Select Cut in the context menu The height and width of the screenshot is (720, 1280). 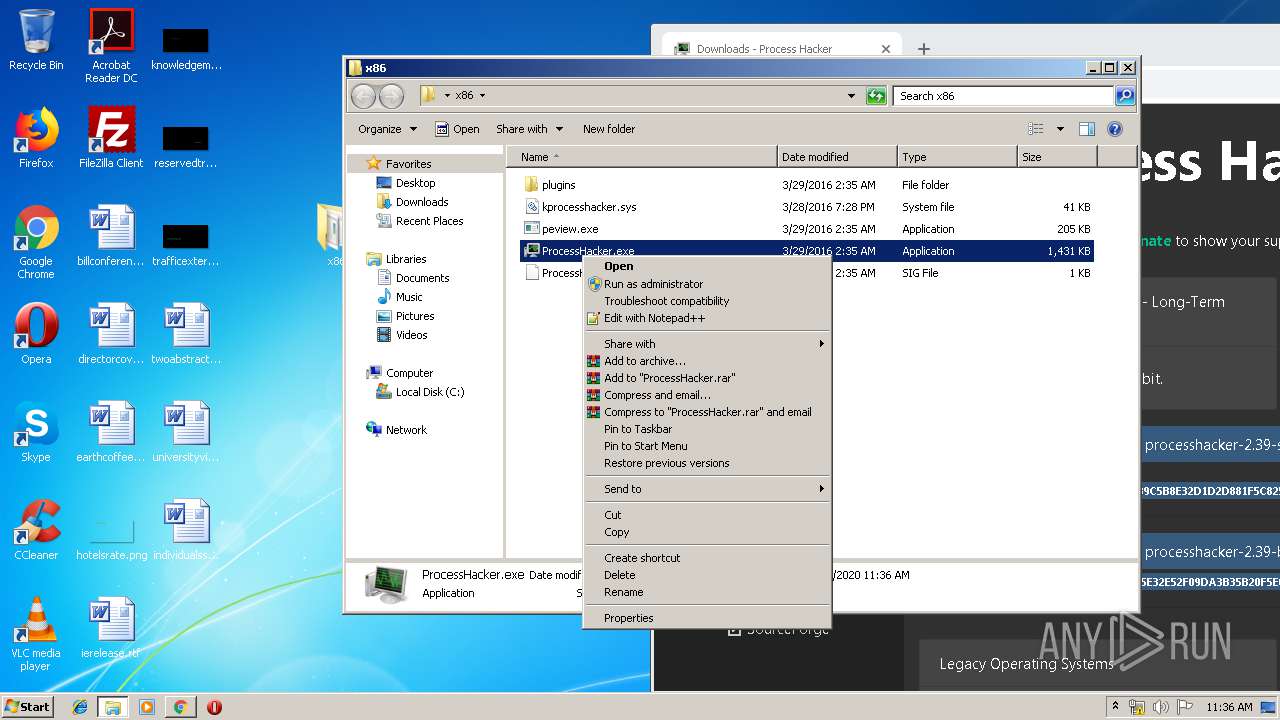pyautogui.click(x=706, y=515)
